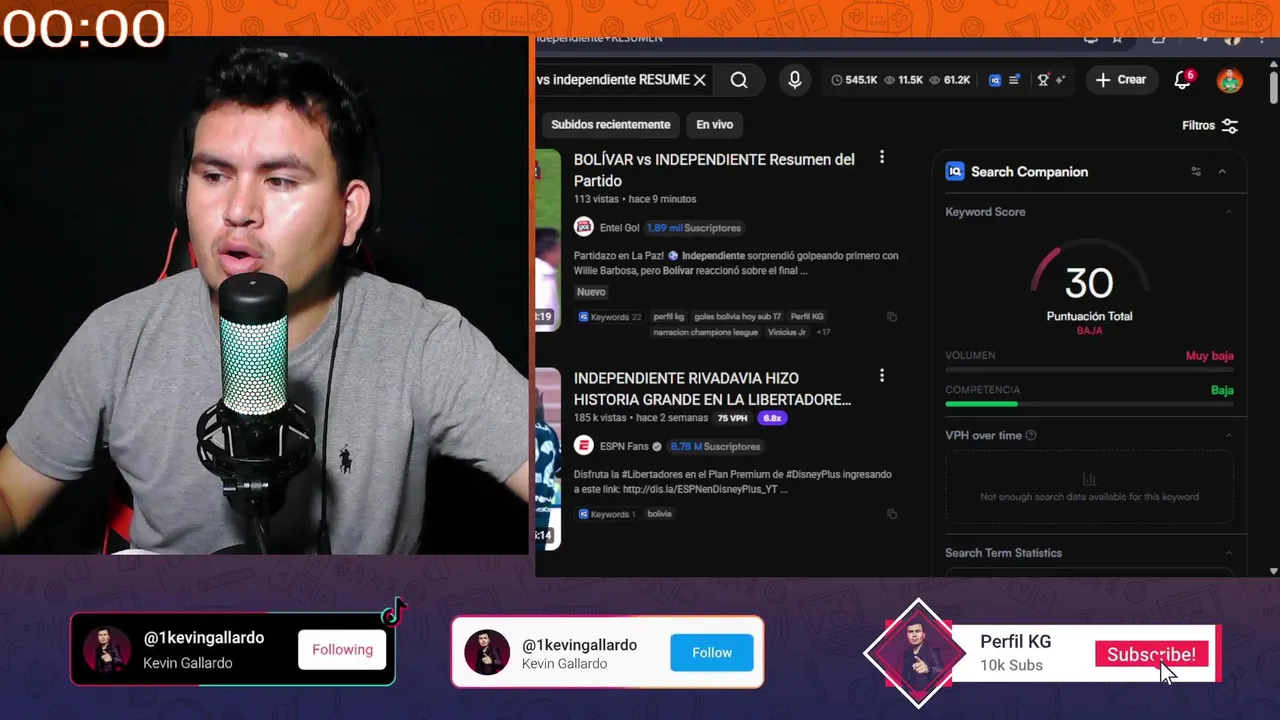1280x720 pixels.
Task: Select the 'Subidos recientemente' filter chip
Action: coord(610,125)
